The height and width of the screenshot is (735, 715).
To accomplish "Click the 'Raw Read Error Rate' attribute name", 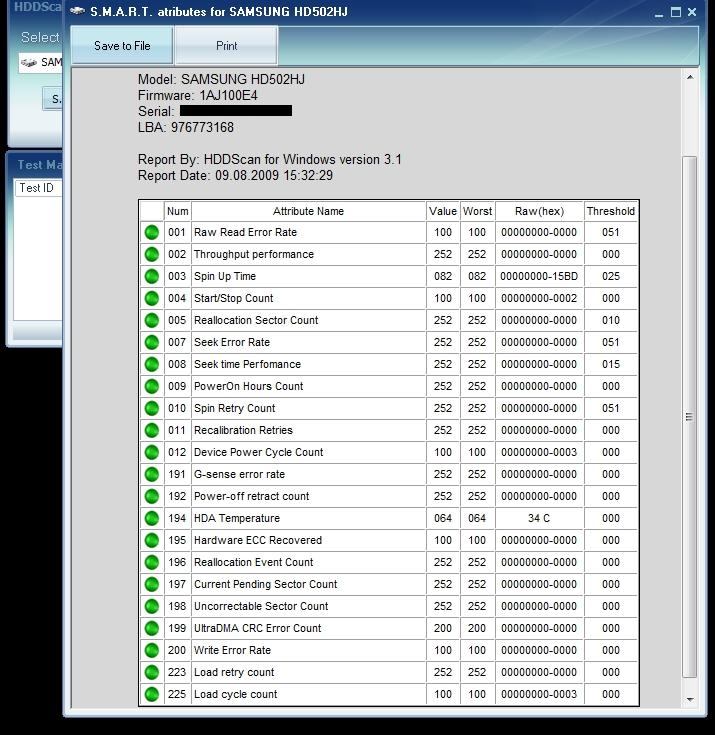I will (x=245, y=232).
